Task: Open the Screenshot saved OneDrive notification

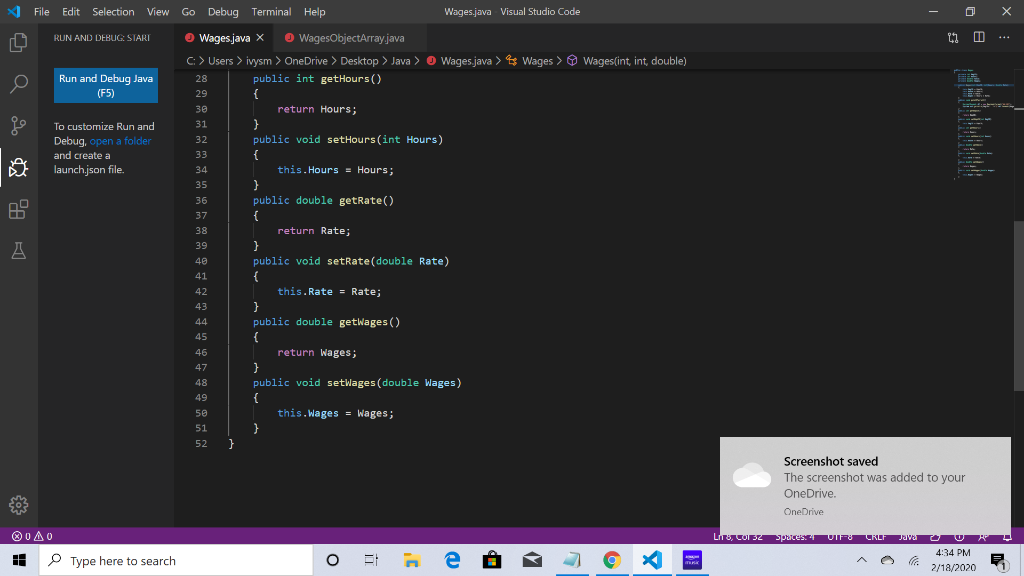Action: [x=865, y=485]
